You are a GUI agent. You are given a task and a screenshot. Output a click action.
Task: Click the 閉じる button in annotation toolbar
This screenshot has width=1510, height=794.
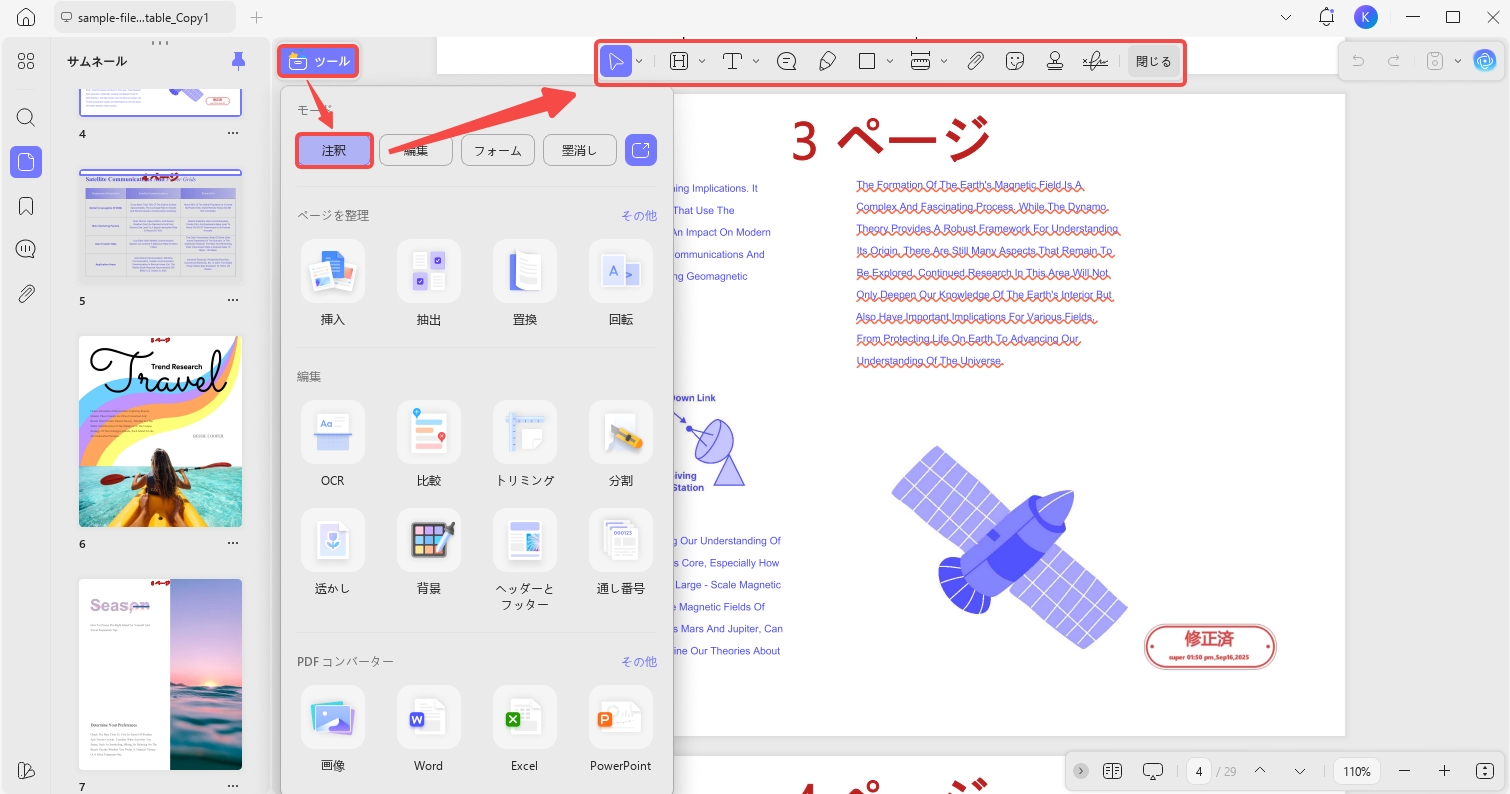pyautogui.click(x=1153, y=61)
